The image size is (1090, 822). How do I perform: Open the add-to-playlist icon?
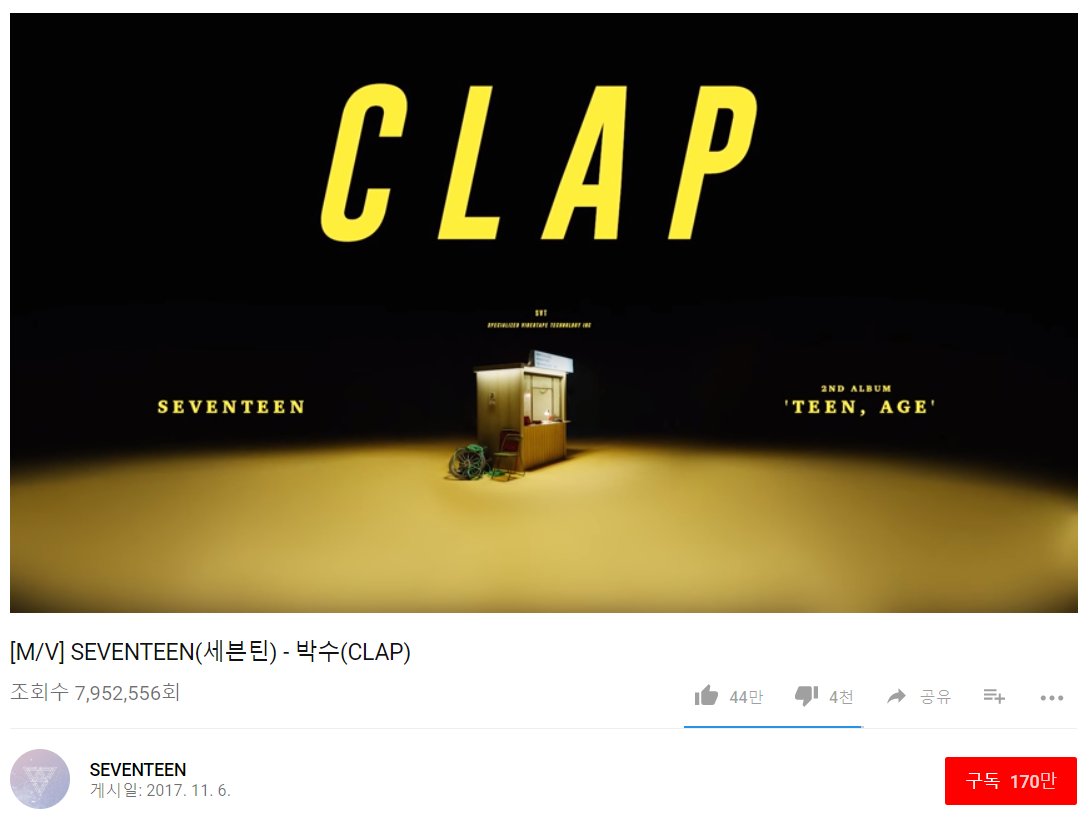click(994, 695)
